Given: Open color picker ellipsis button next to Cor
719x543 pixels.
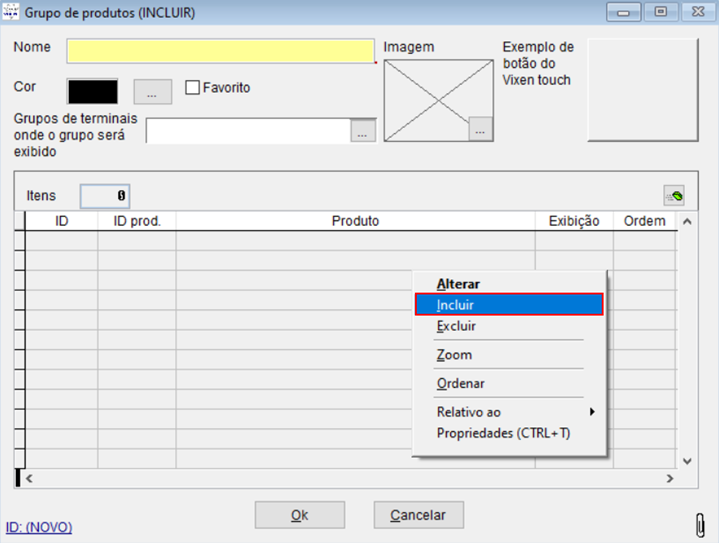Looking at the screenshot, I should click(152, 92).
